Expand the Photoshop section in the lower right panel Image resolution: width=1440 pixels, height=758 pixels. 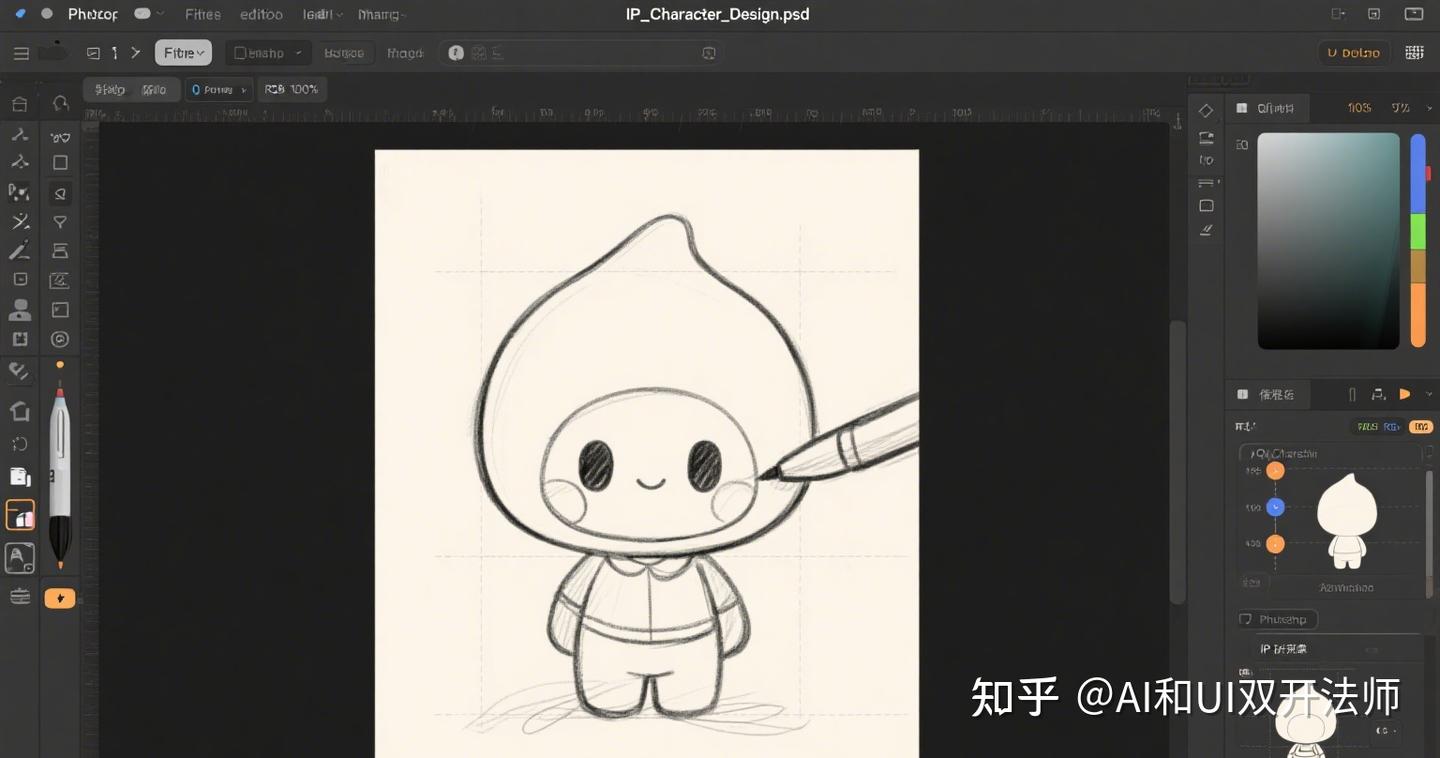(1276, 619)
